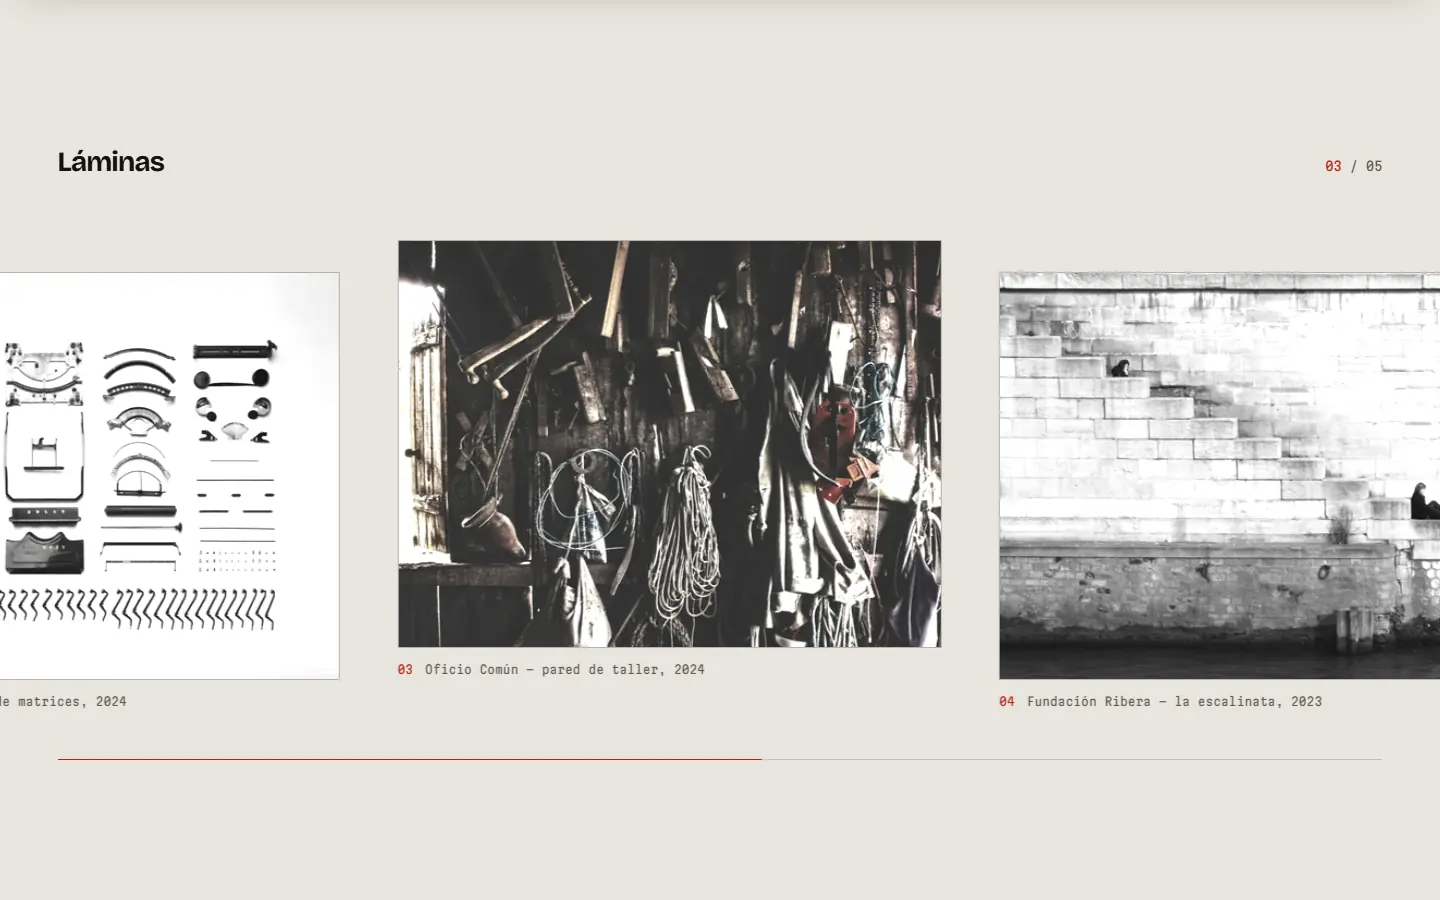
Task: Click the '05' total slides number
Action: pyautogui.click(x=1374, y=166)
